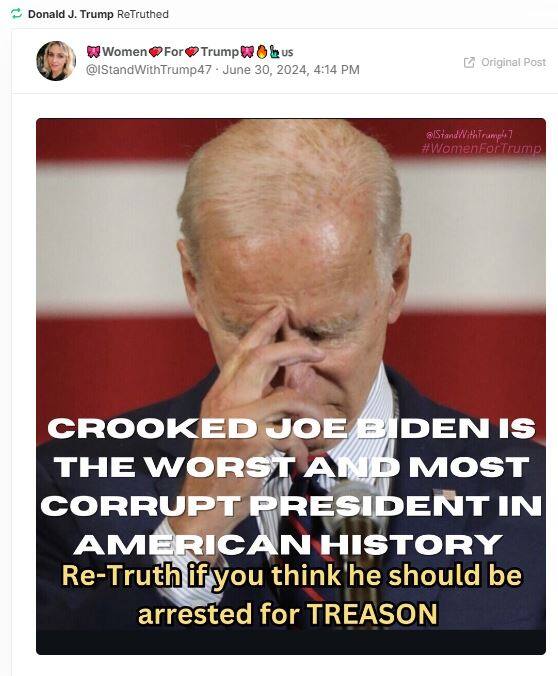The height and width of the screenshot is (676, 558).
Task: Open the external-link icon beside Original Post
Action: (469, 62)
